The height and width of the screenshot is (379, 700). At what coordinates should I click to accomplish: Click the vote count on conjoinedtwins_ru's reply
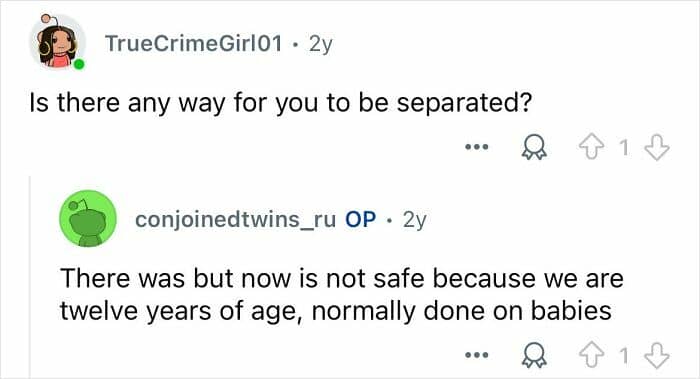coord(624,355)
